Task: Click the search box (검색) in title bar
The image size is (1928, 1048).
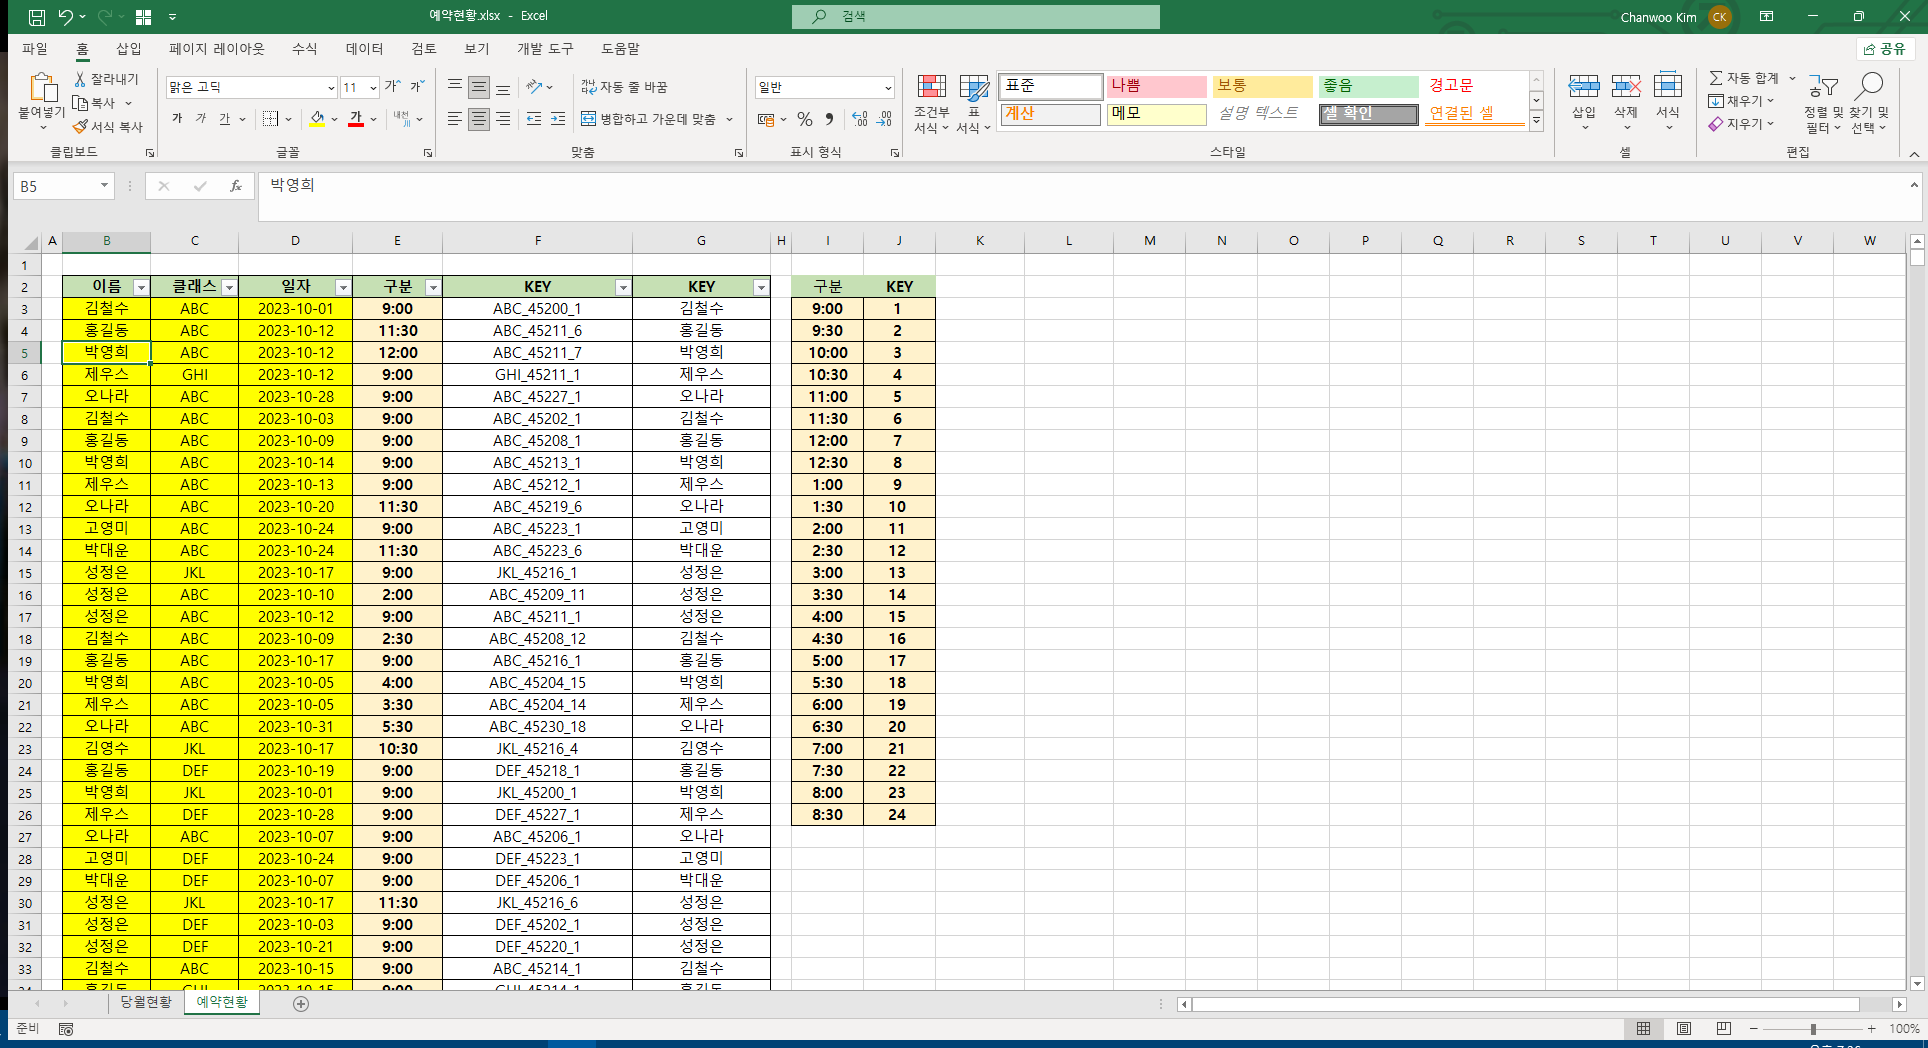Action: pos(976,16)
